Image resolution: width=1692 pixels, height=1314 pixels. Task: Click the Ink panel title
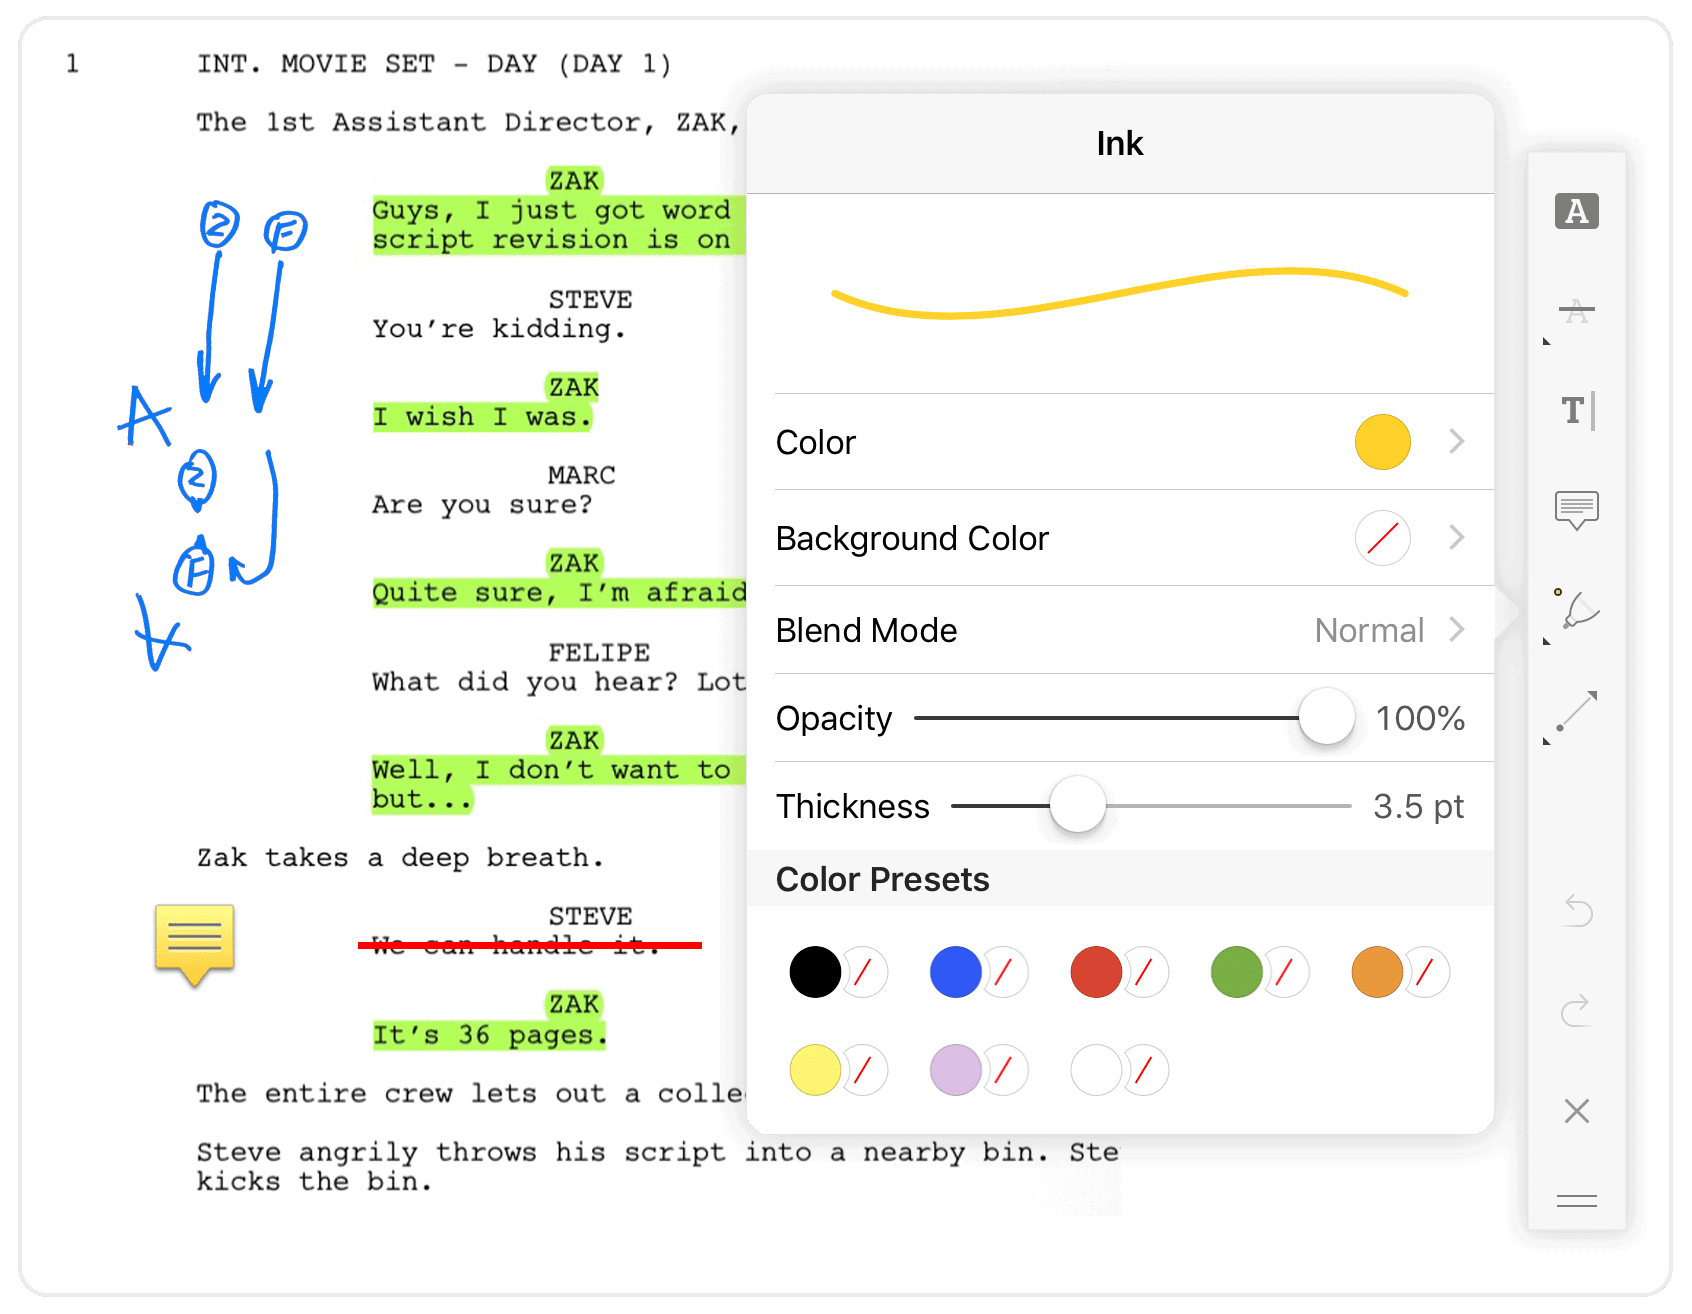point(1120,144)
